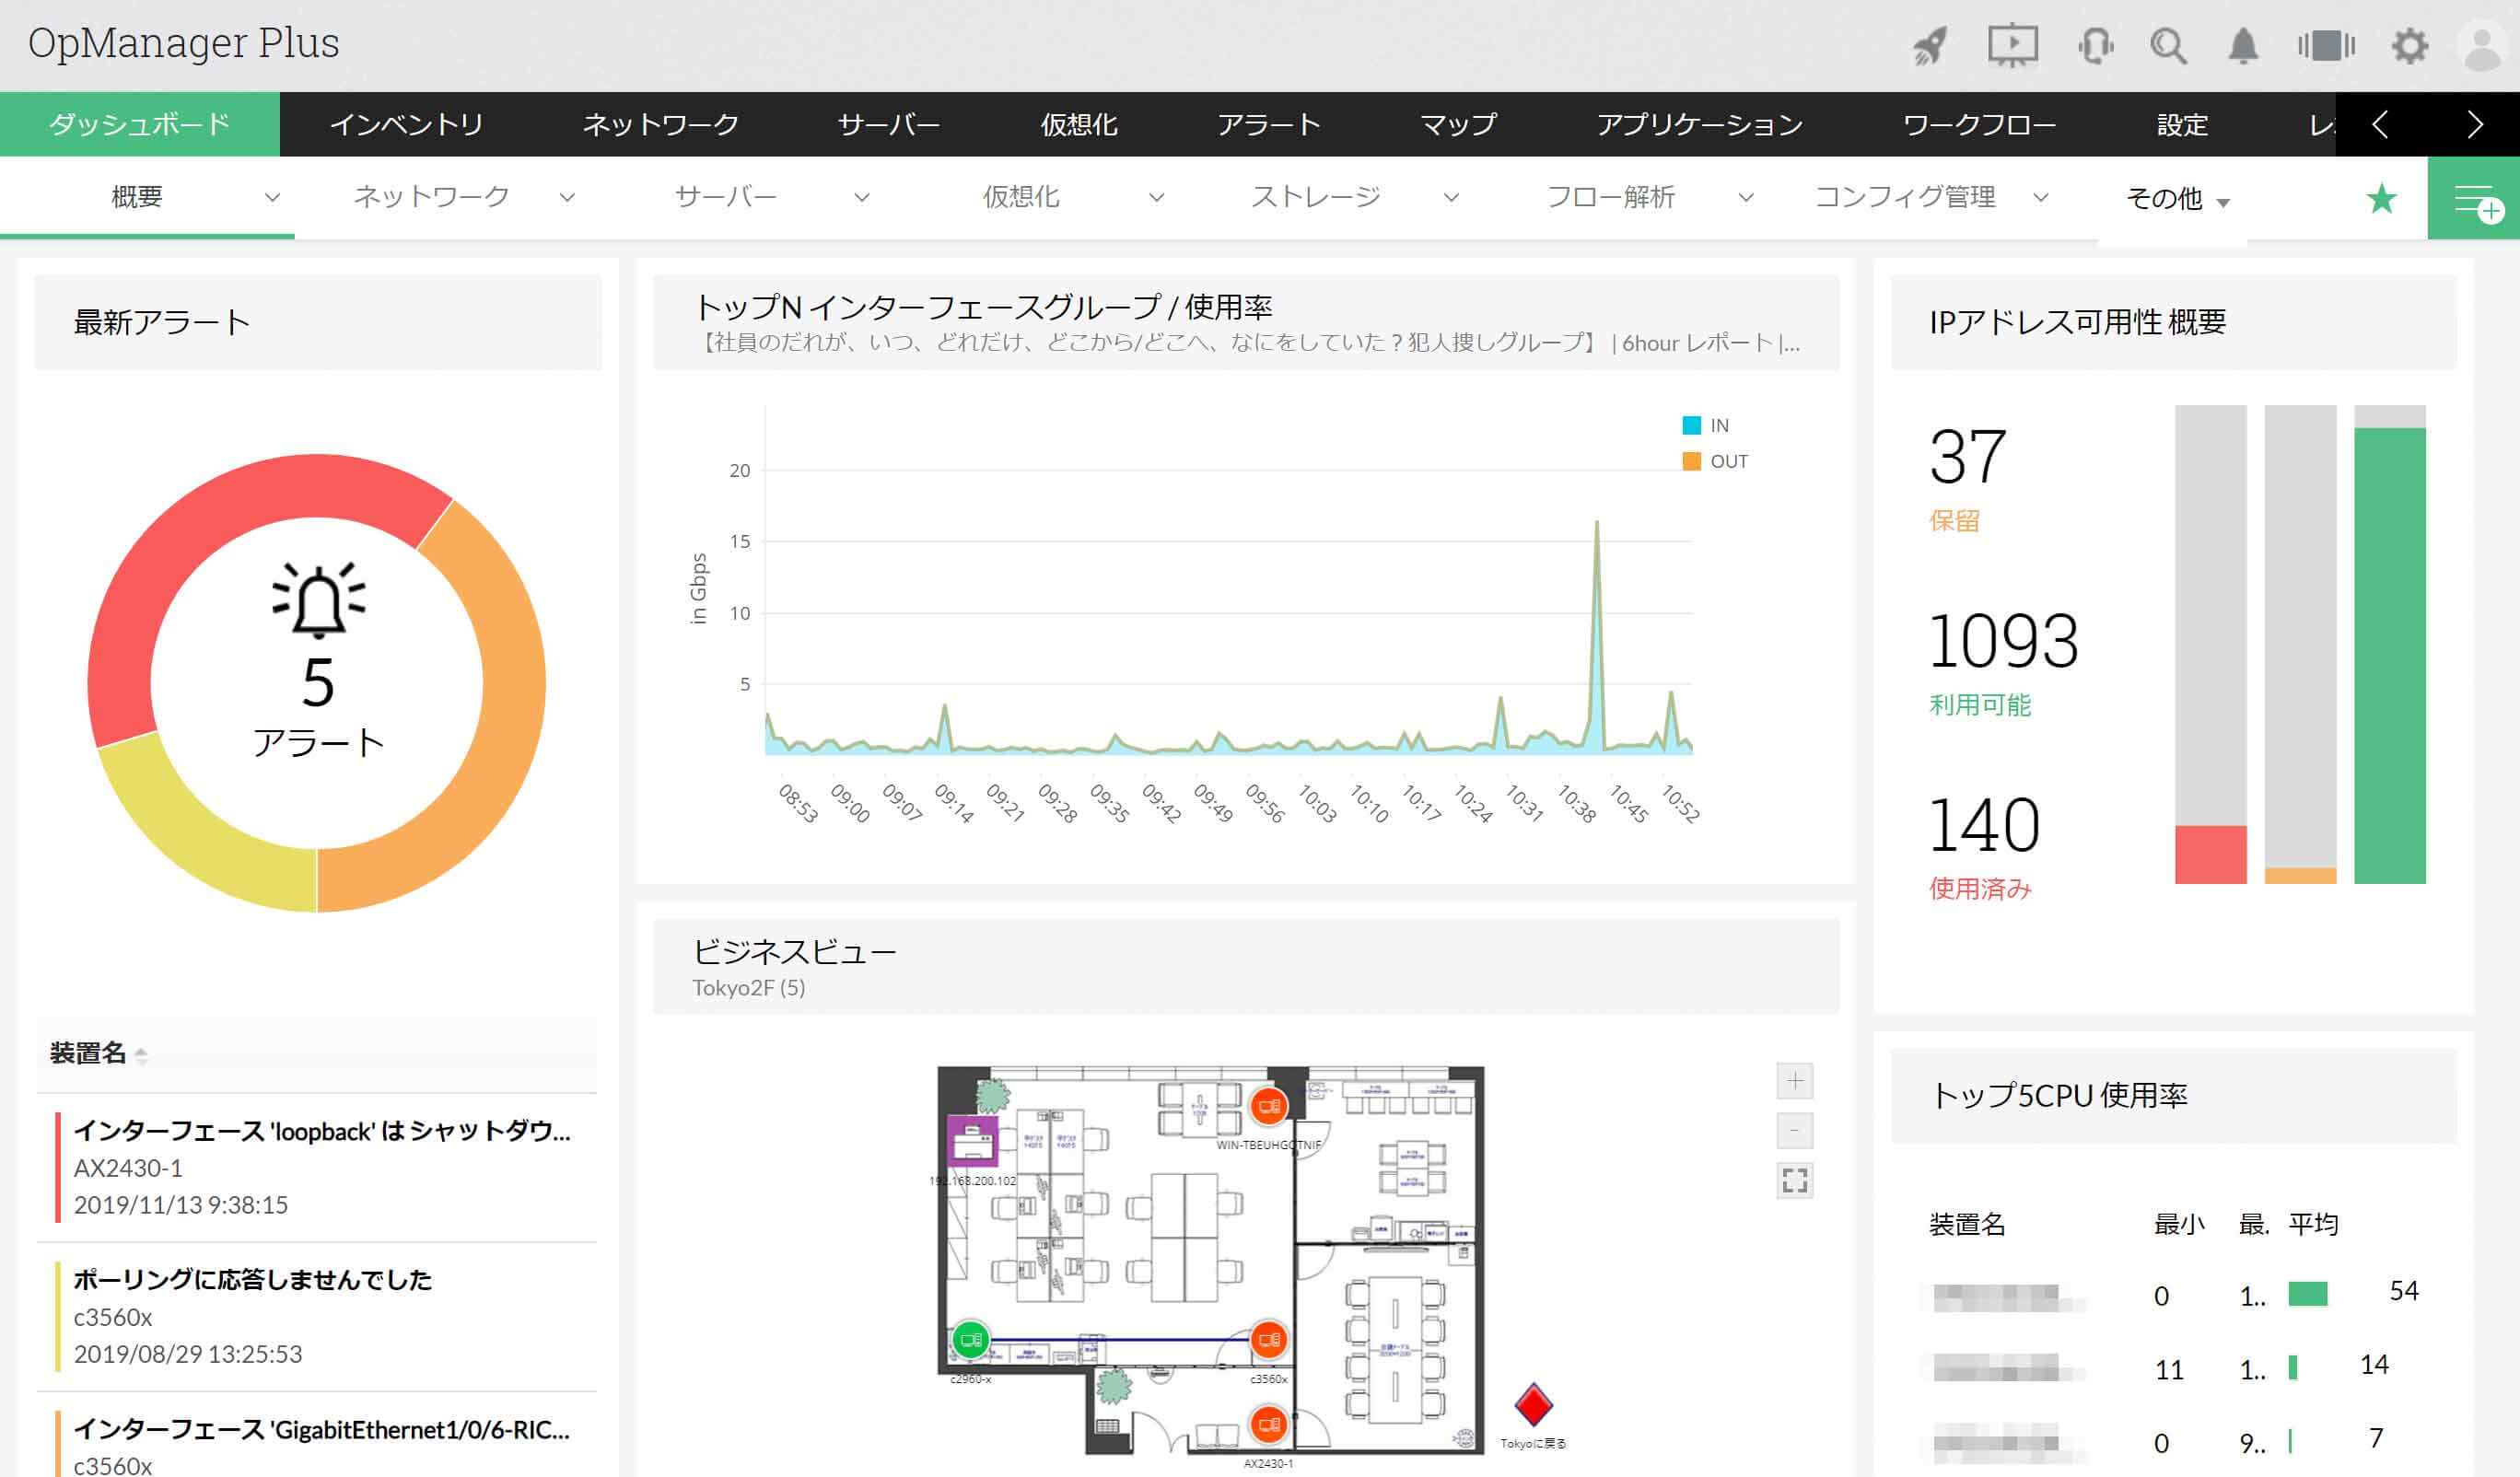Viewport: 2520px width, 1477px height.
Task: Click the 37 保留 IP count
Action: 1967,457
